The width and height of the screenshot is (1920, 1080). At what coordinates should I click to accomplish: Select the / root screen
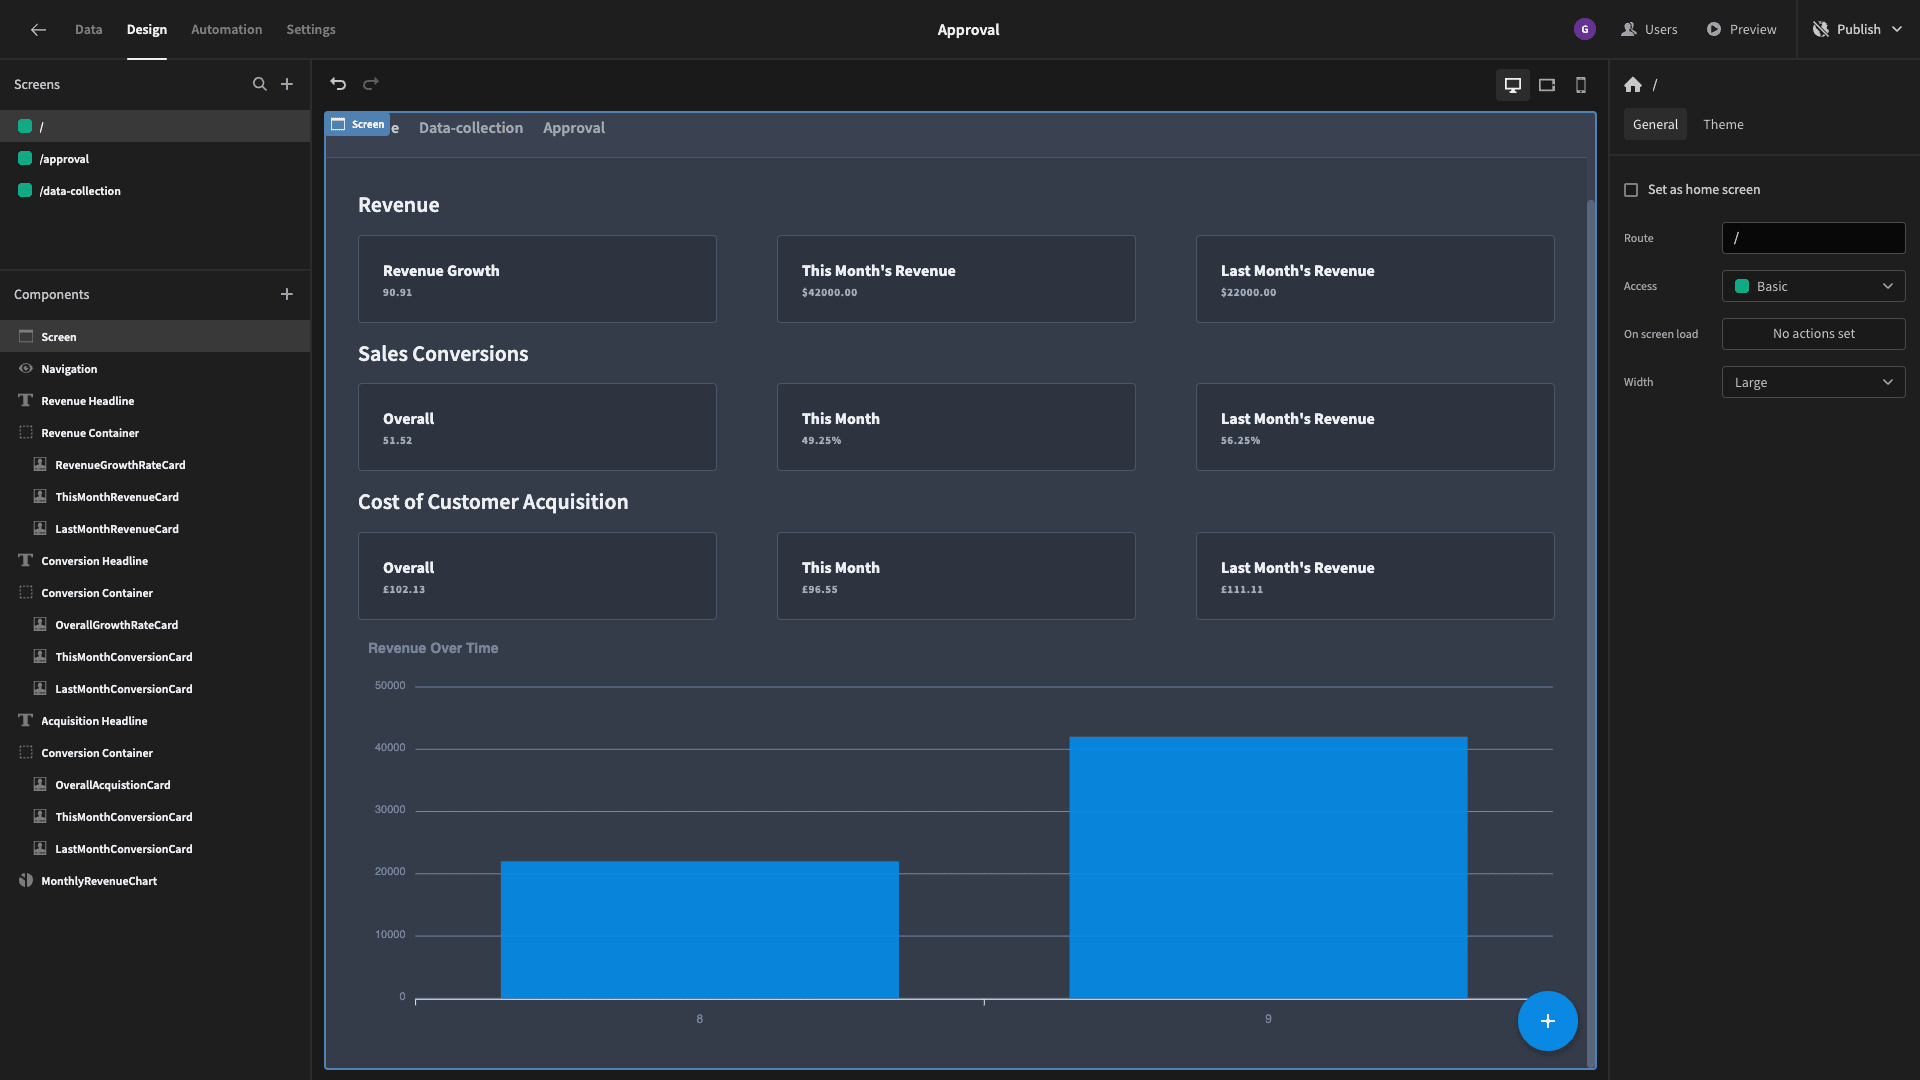155,126
